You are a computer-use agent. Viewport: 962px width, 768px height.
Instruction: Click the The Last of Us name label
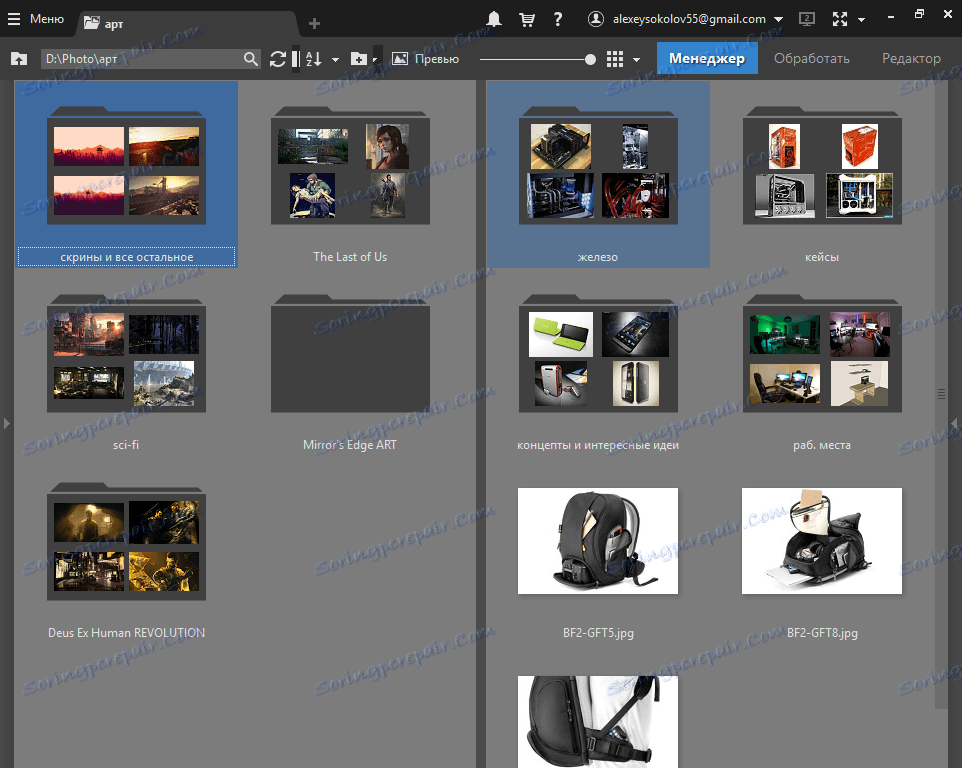(x=350, y=257)
